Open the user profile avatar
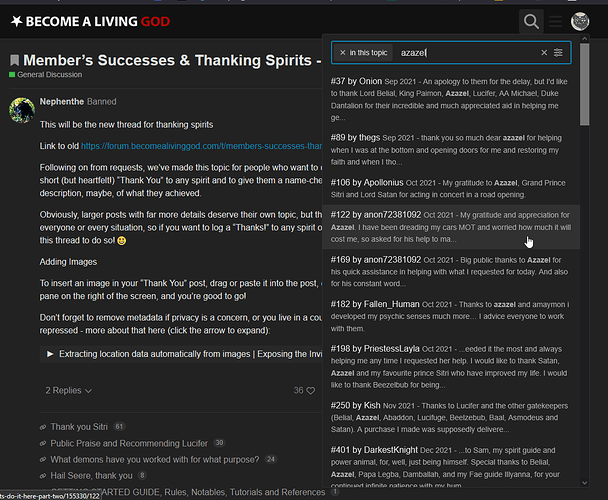Image resolution: width=608 pixels, height=500 pixels. (580, 21)
